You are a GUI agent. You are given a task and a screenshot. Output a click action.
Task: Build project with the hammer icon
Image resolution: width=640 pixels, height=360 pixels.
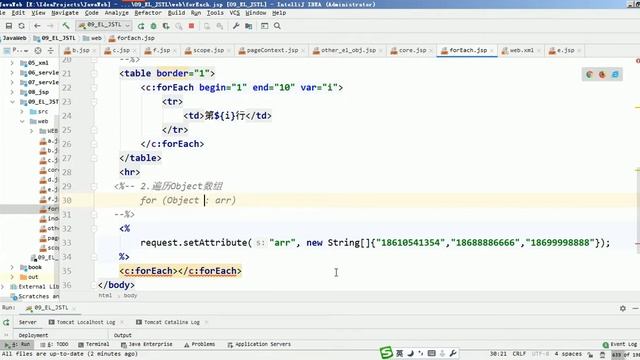pos(66,26)
